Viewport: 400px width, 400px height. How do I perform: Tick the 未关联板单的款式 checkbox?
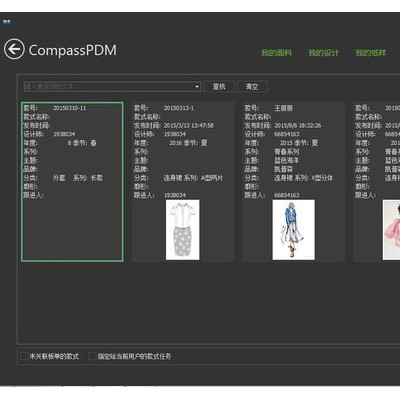[x=24, y=356]
